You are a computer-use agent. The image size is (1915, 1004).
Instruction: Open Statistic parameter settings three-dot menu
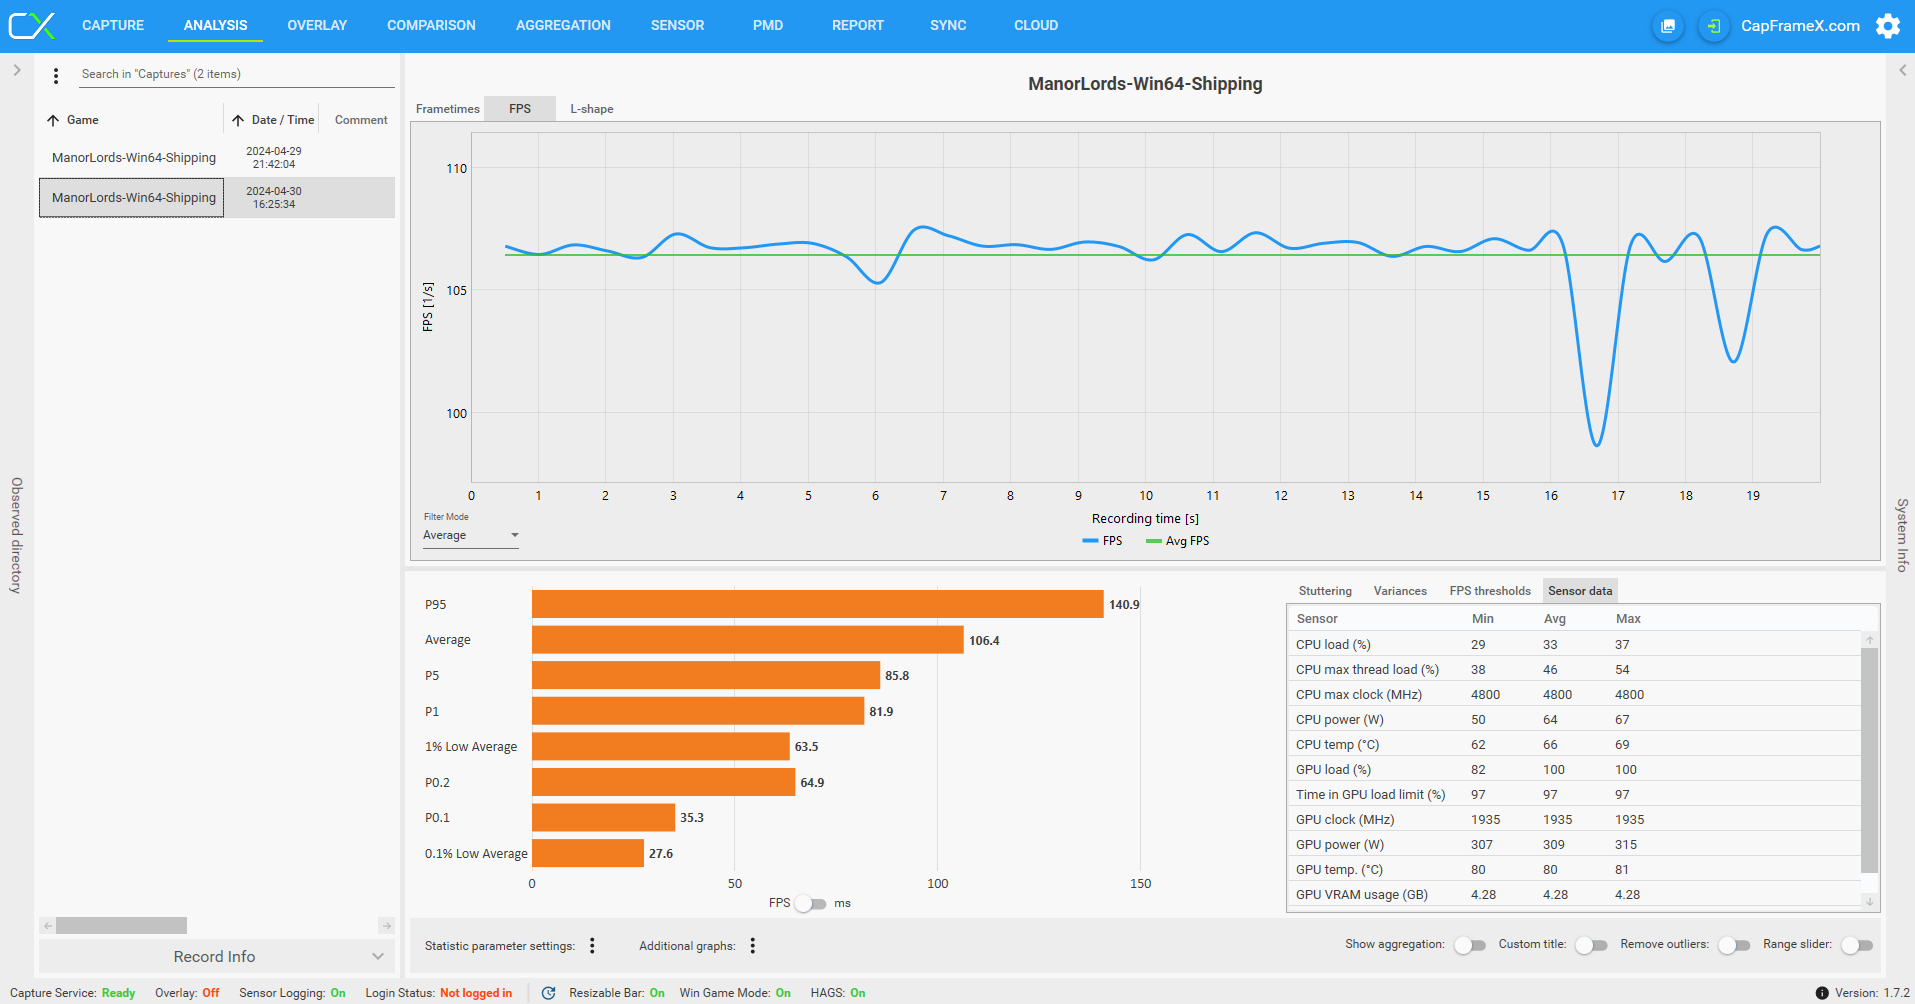[x=593, y=946]
